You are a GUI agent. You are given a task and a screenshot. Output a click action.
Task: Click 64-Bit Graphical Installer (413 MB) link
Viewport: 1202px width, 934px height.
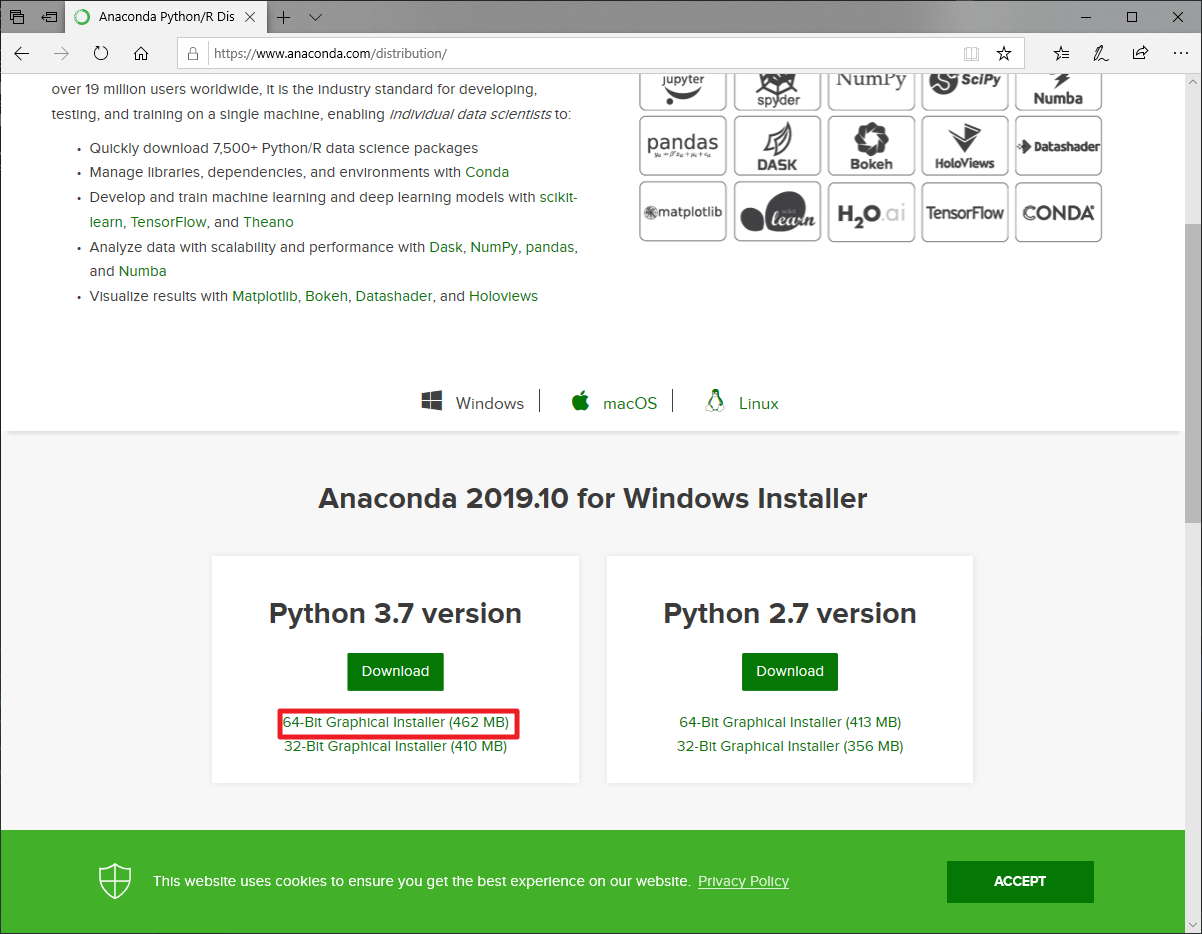790,722
